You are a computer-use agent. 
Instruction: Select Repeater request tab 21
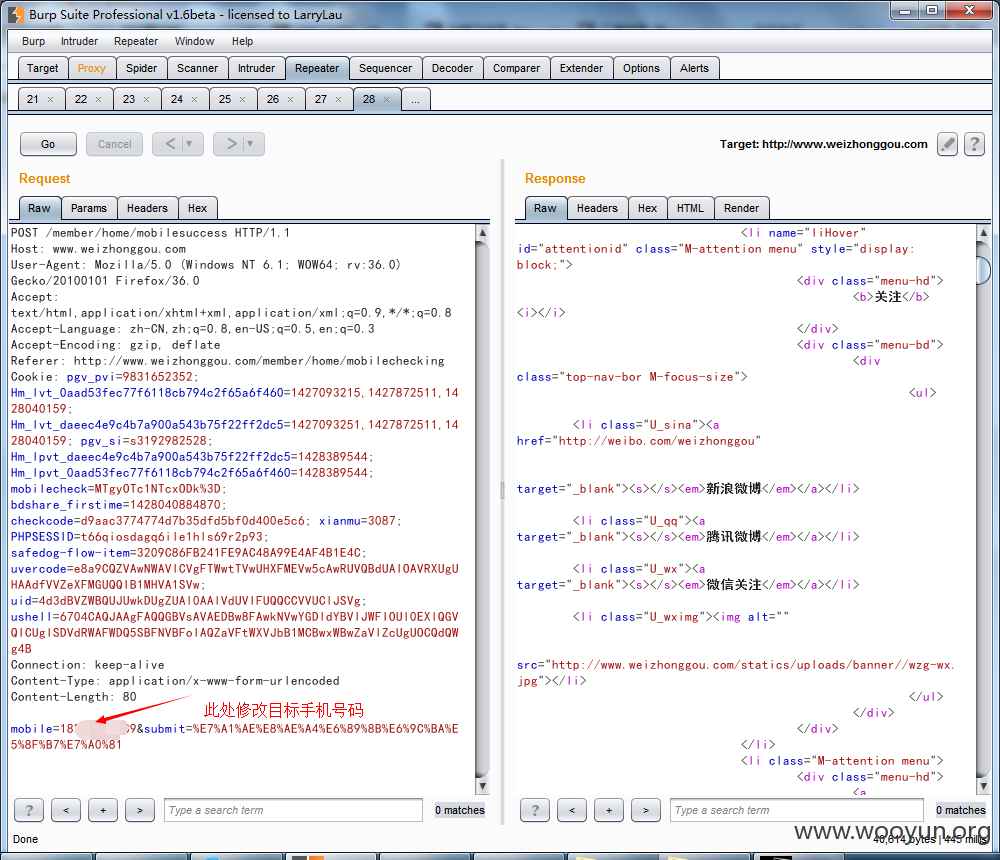[x=33, y=100]
